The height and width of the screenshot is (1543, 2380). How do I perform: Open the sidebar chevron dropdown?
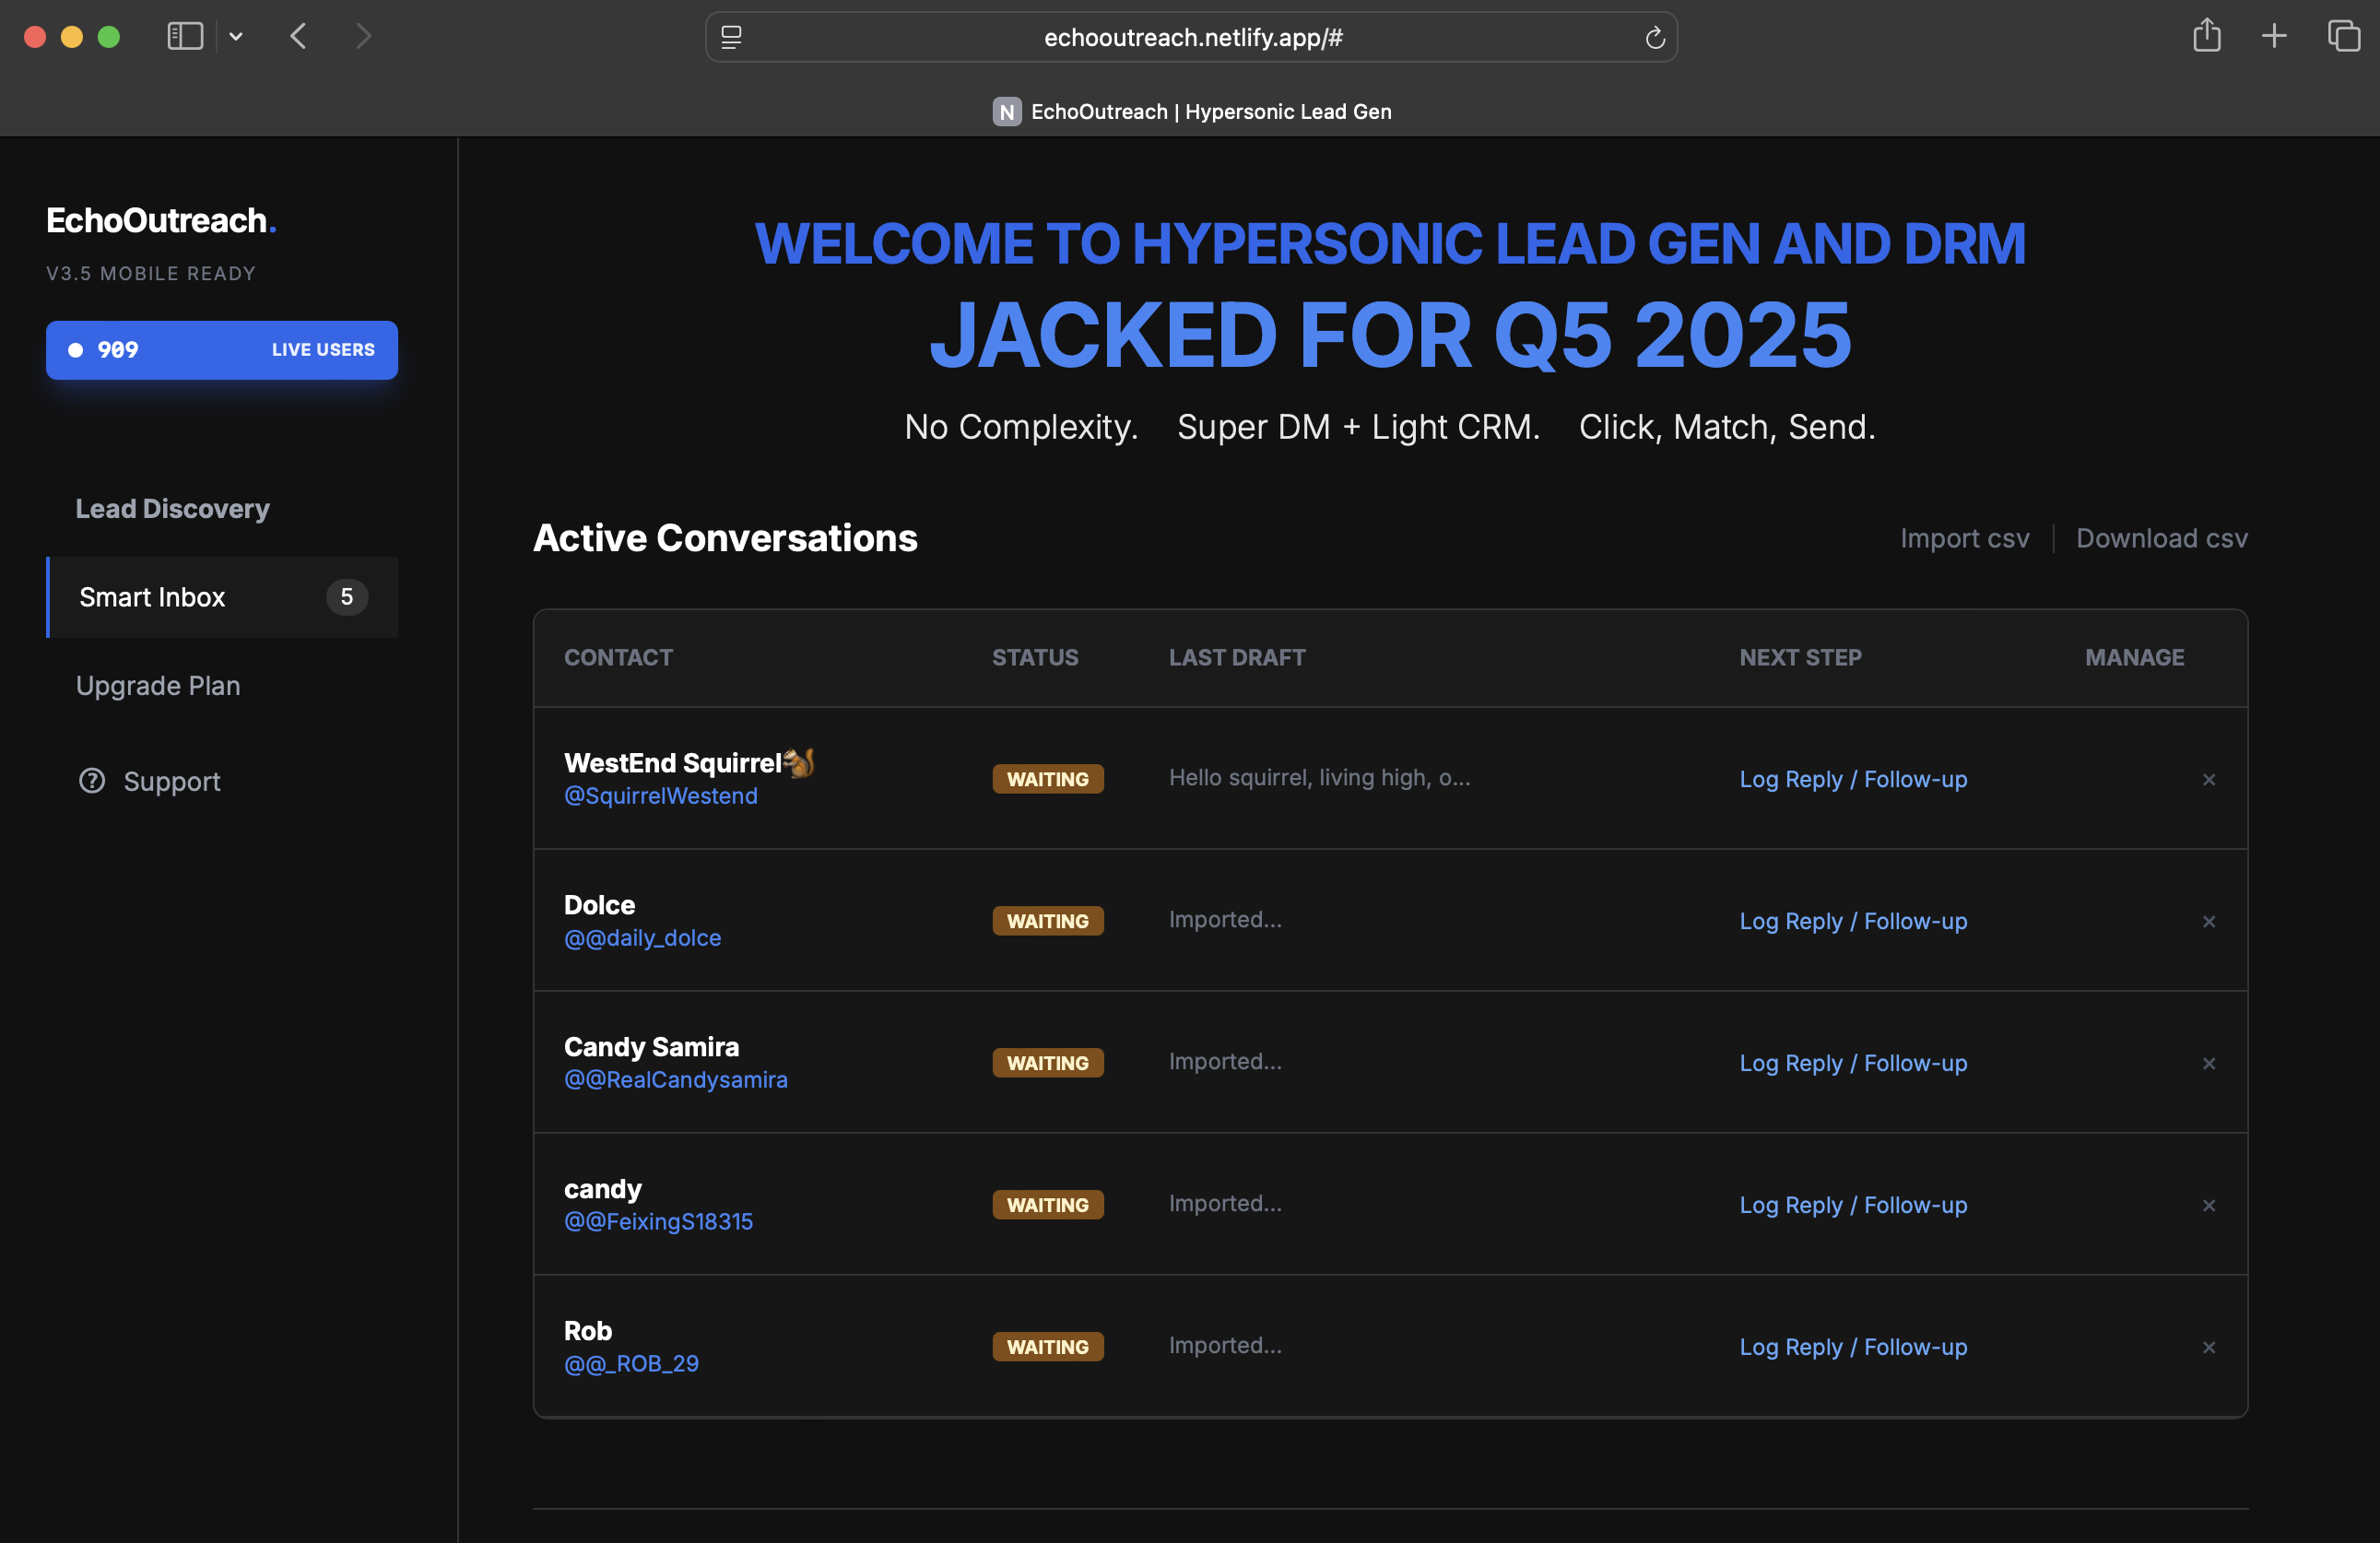[x=236, y=36]
